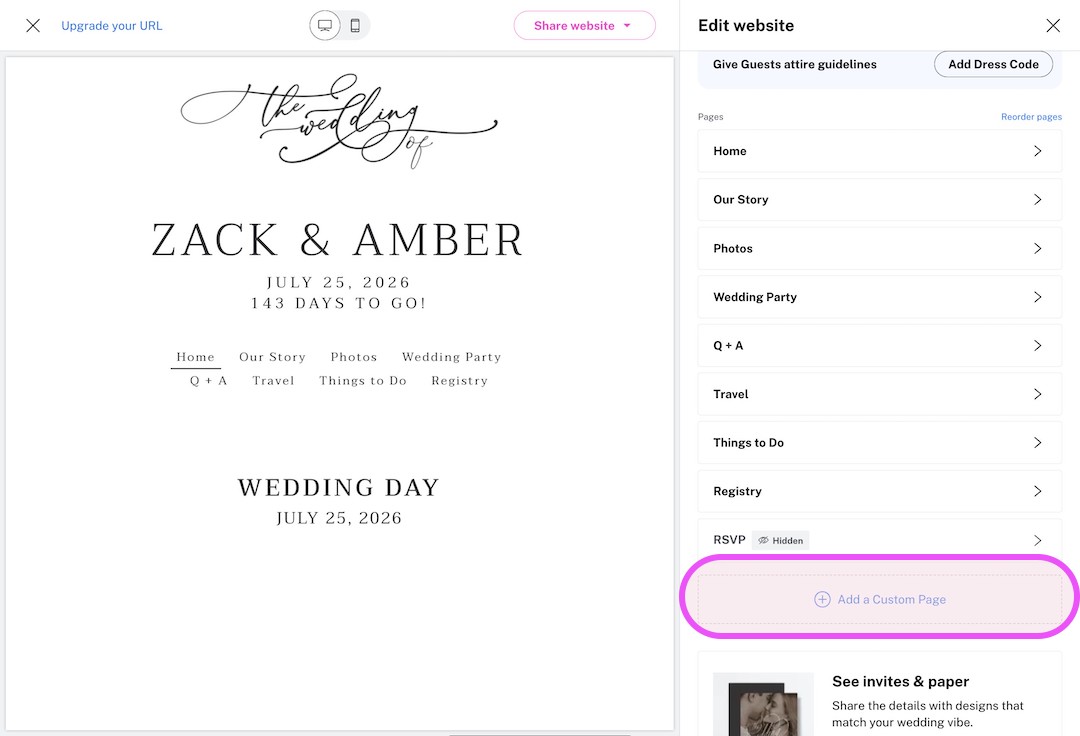Open the Registry page editor
Image resolution: width=1080 pixels, height=736 pixels.
(x=879, y=491)
